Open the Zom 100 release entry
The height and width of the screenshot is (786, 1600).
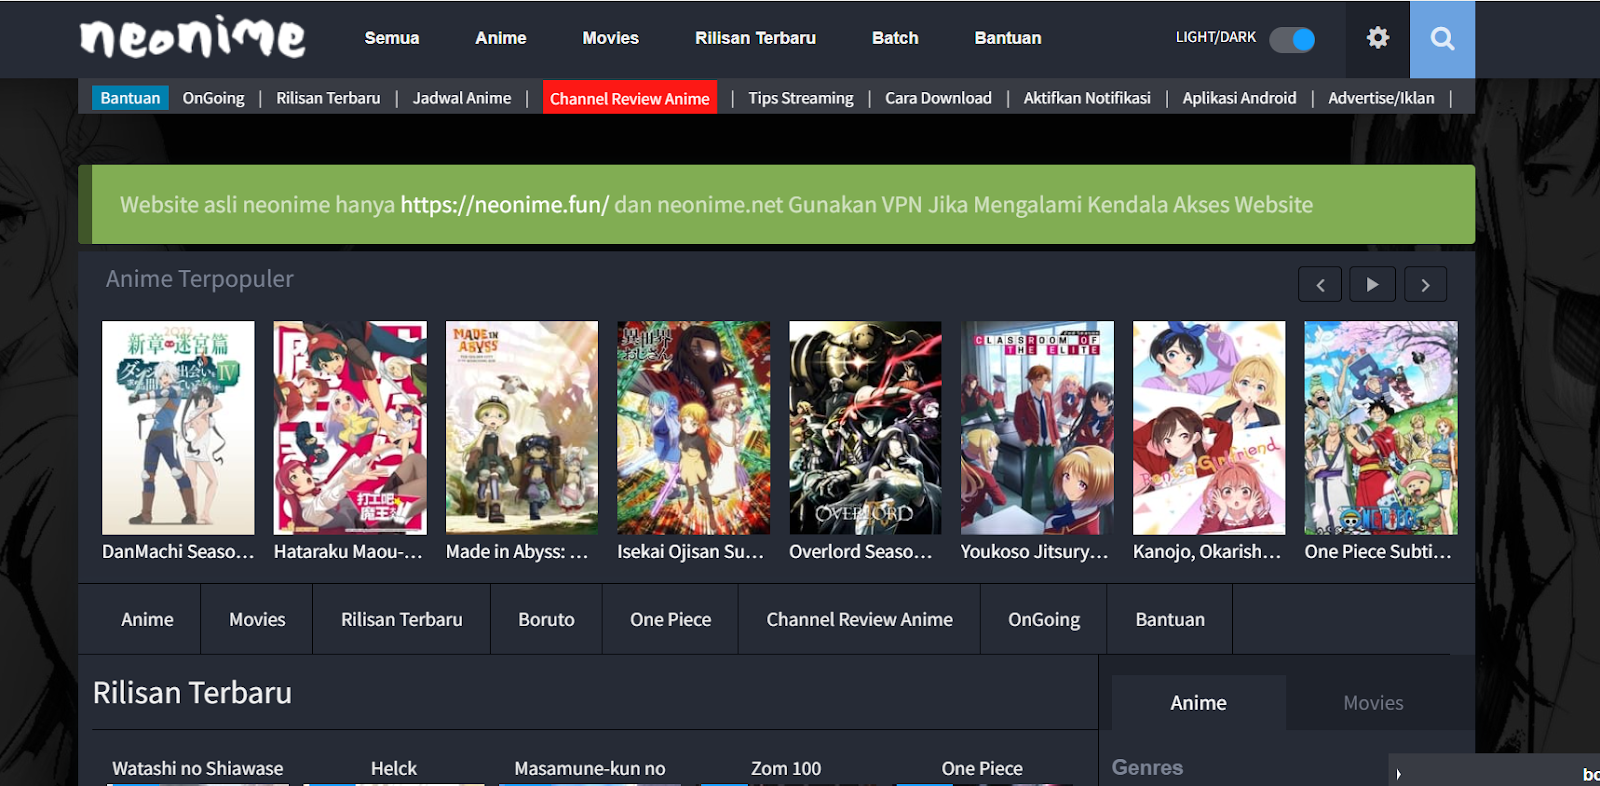coord(786,769)
